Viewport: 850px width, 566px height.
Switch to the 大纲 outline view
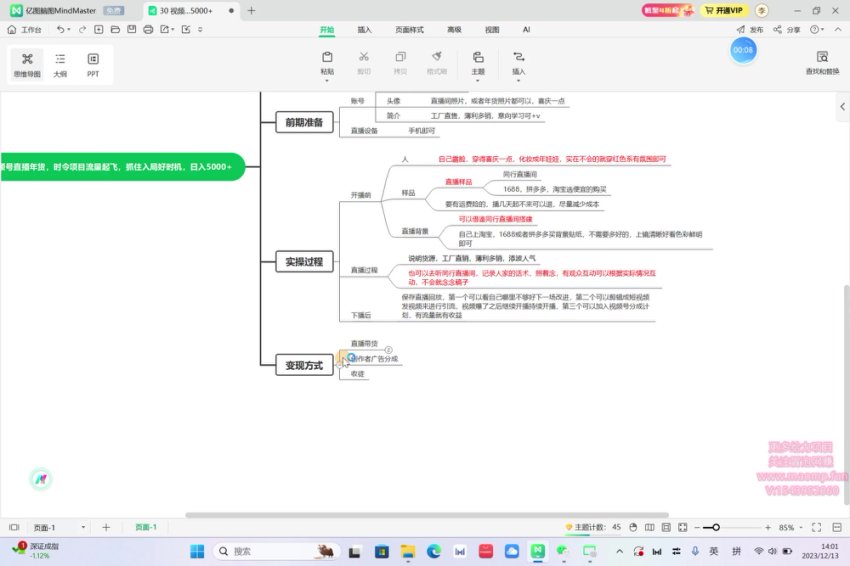(61, 64)
